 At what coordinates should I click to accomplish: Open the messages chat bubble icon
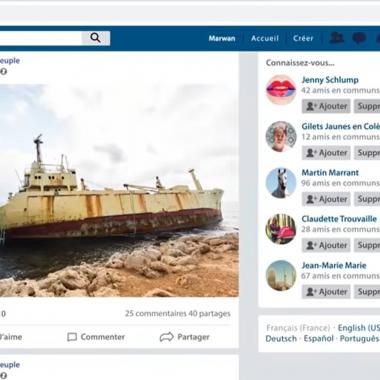click(359, 38)
